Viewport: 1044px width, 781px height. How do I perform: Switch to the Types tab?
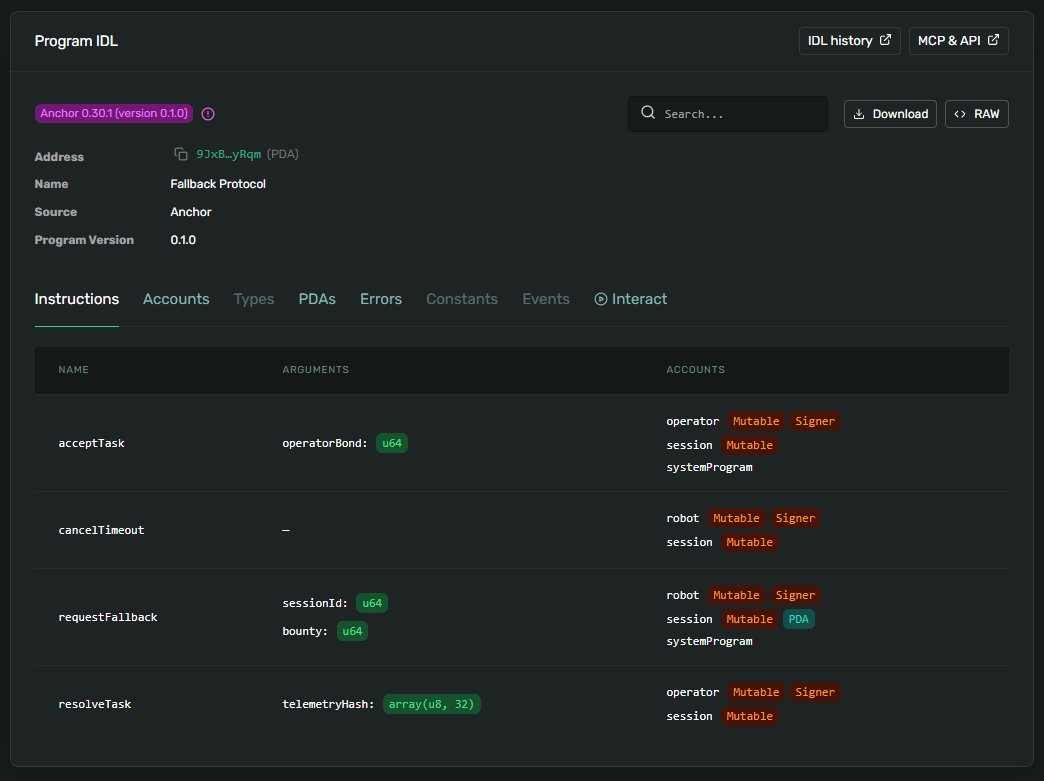254,299
